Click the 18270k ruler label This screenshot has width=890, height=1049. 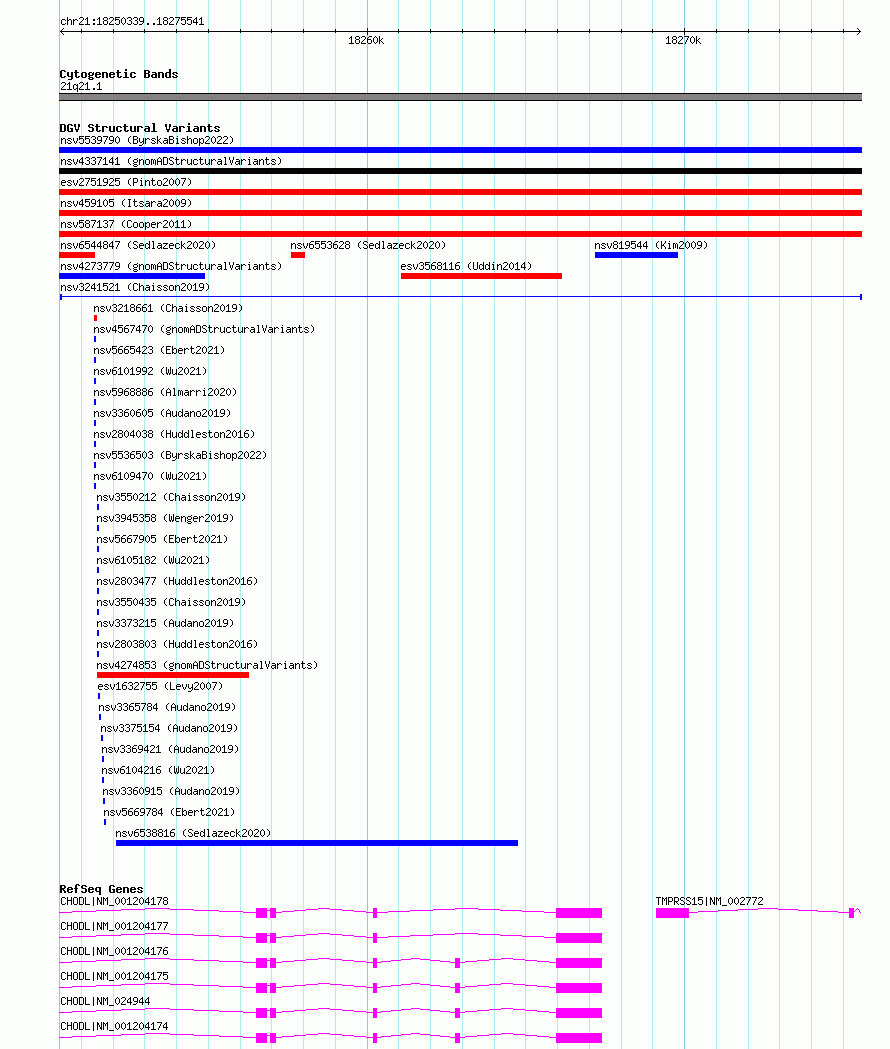coord(683,41)
